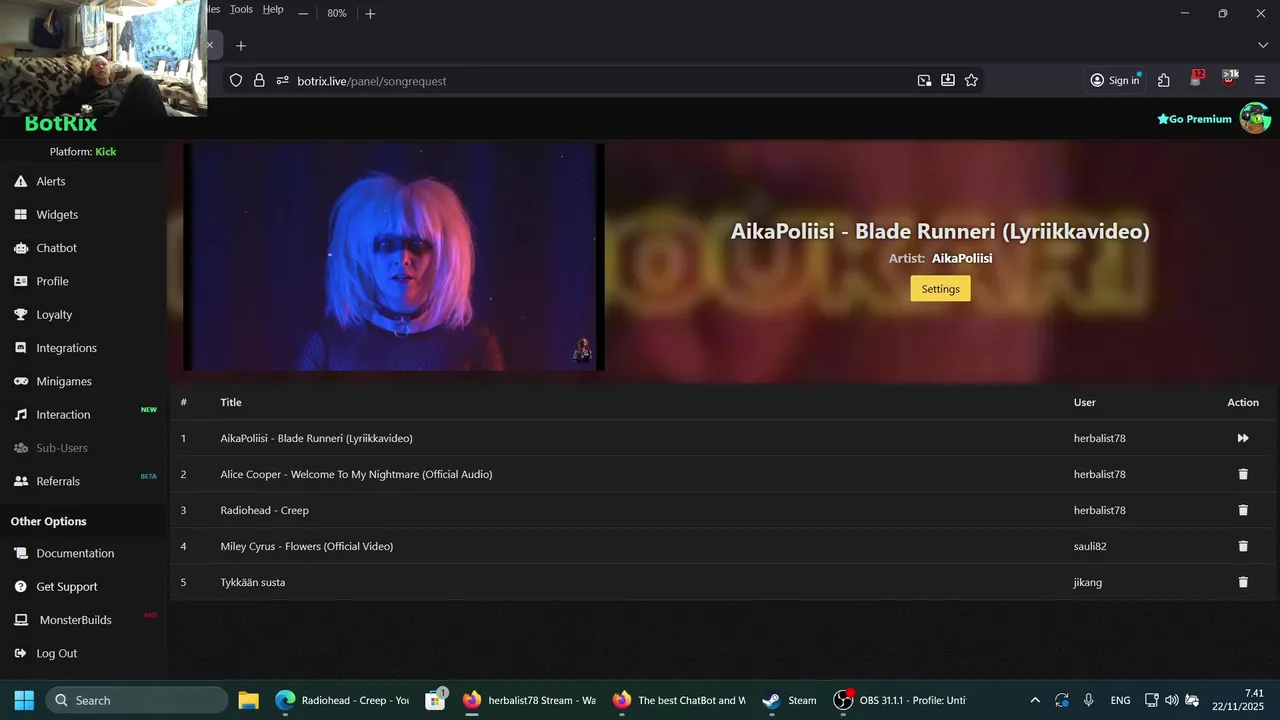Delete the Alice Cooper song request

point(1243,474)
